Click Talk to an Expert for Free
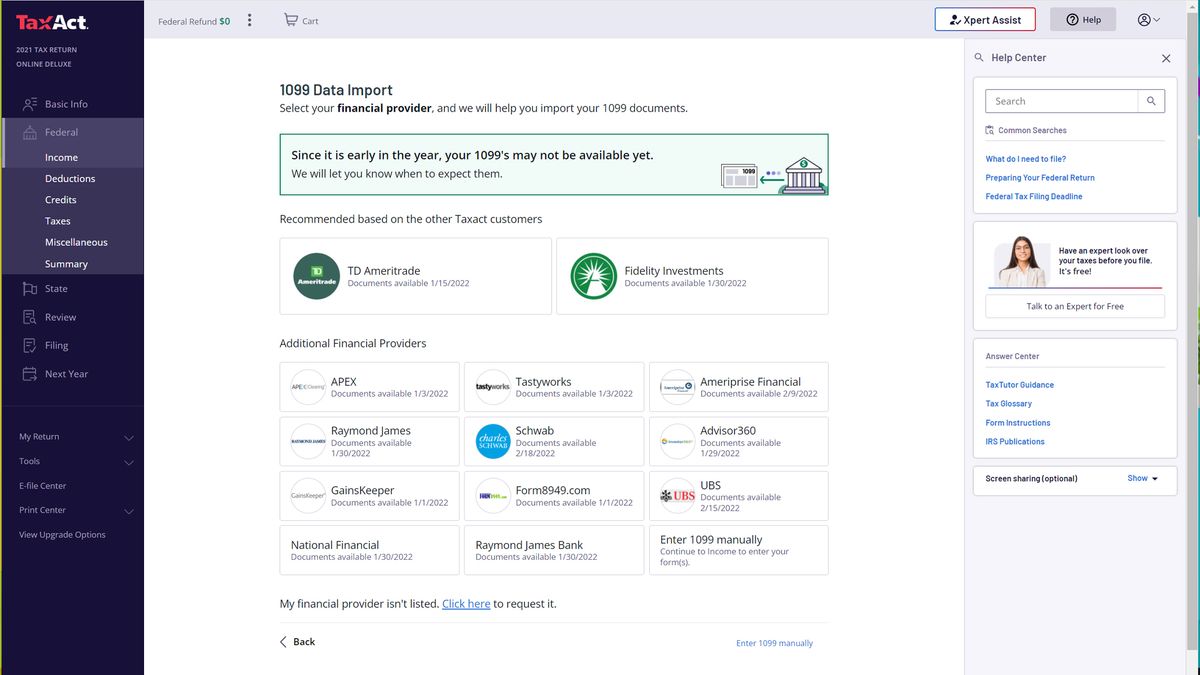The image size is (1200, 675). click(x=1075, y=306)
